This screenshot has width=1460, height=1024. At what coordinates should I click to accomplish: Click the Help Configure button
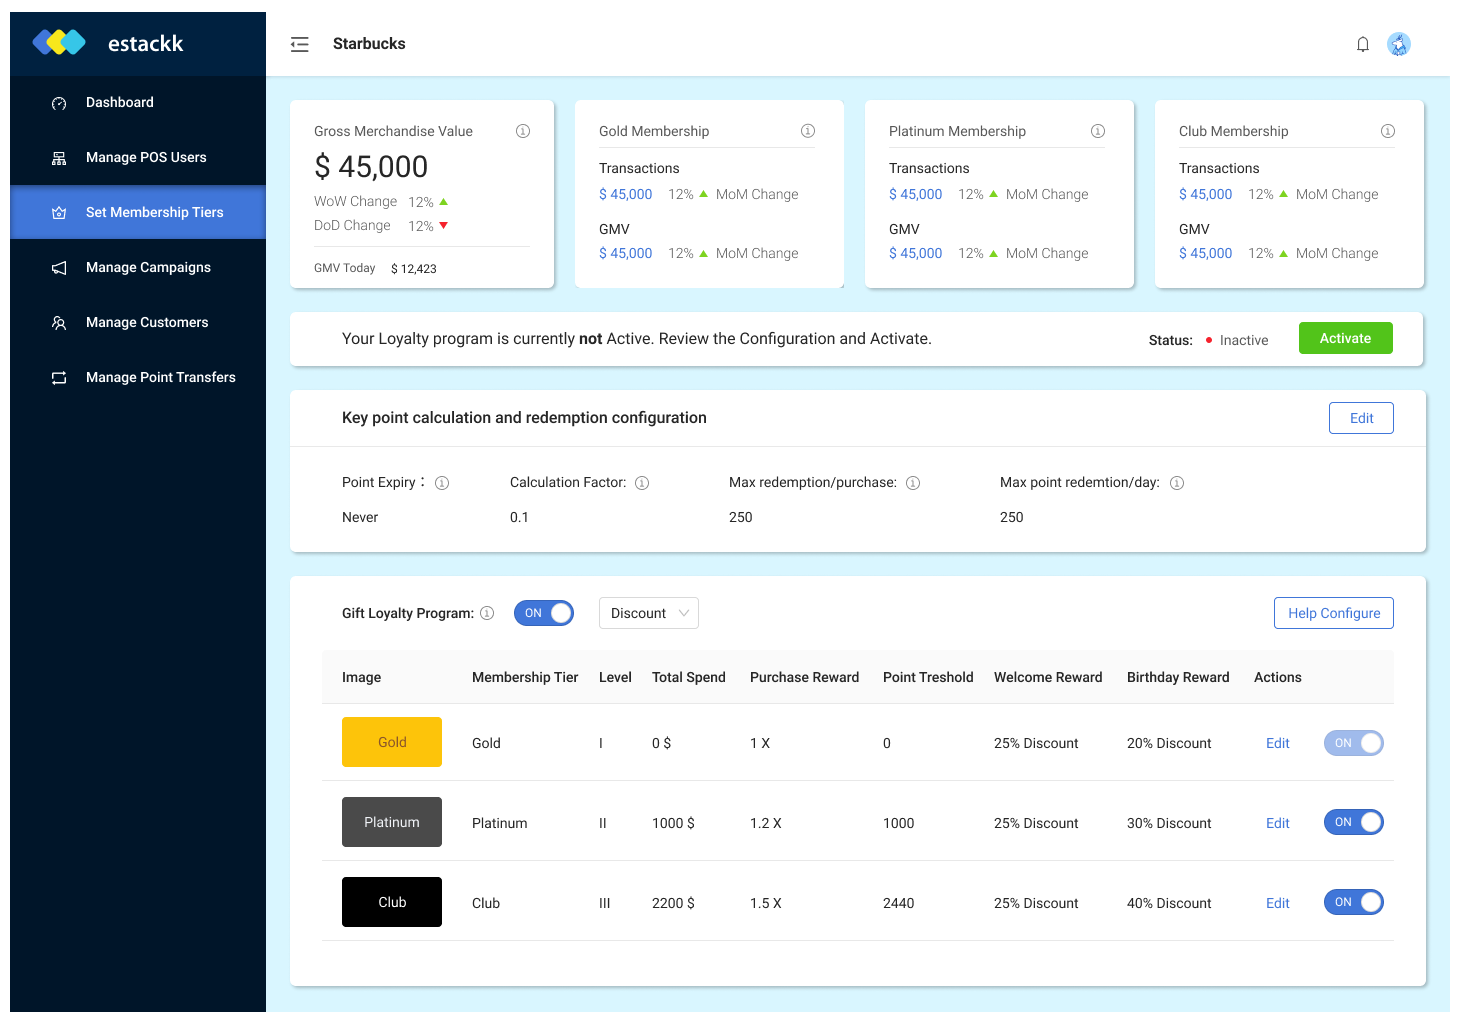pos(1333,613)
